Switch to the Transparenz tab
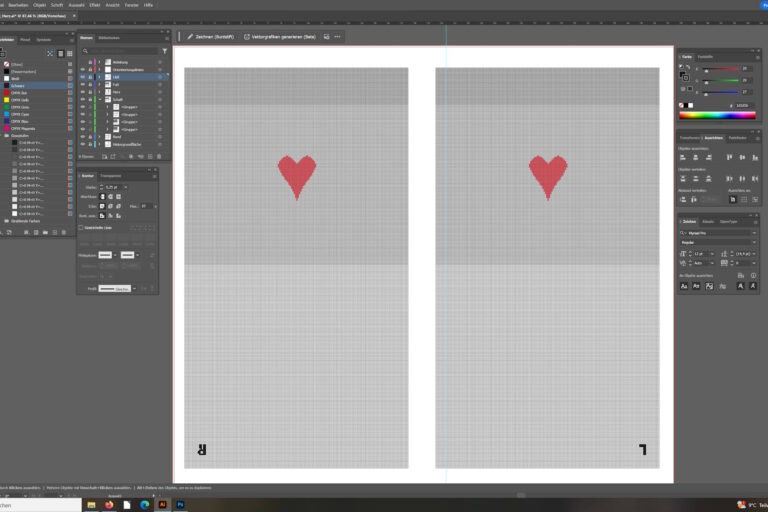 pos(111,176)
